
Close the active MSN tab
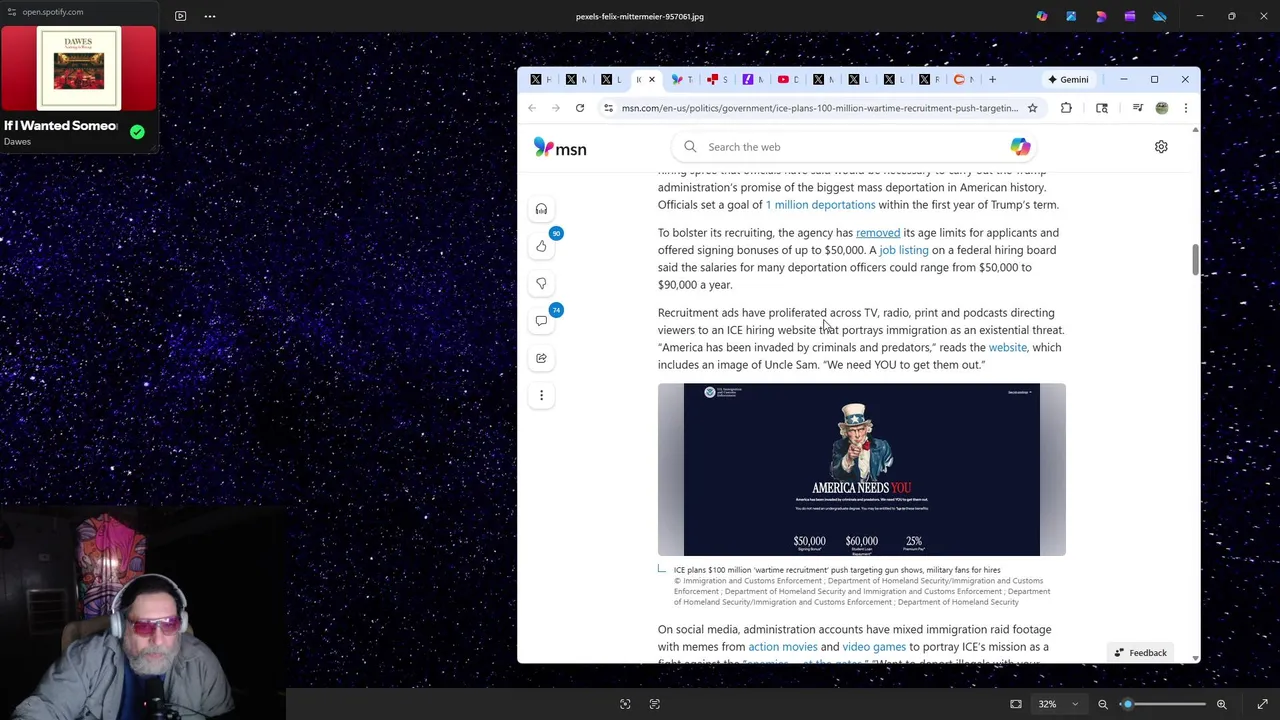[652, 79]
